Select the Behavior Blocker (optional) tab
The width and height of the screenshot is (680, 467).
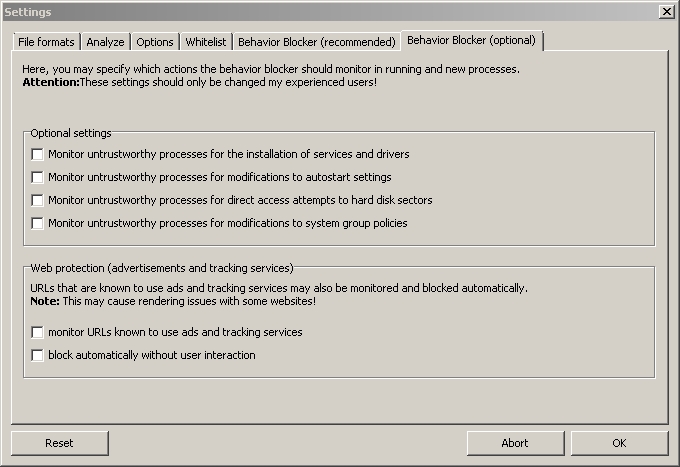tap(471, 41)
